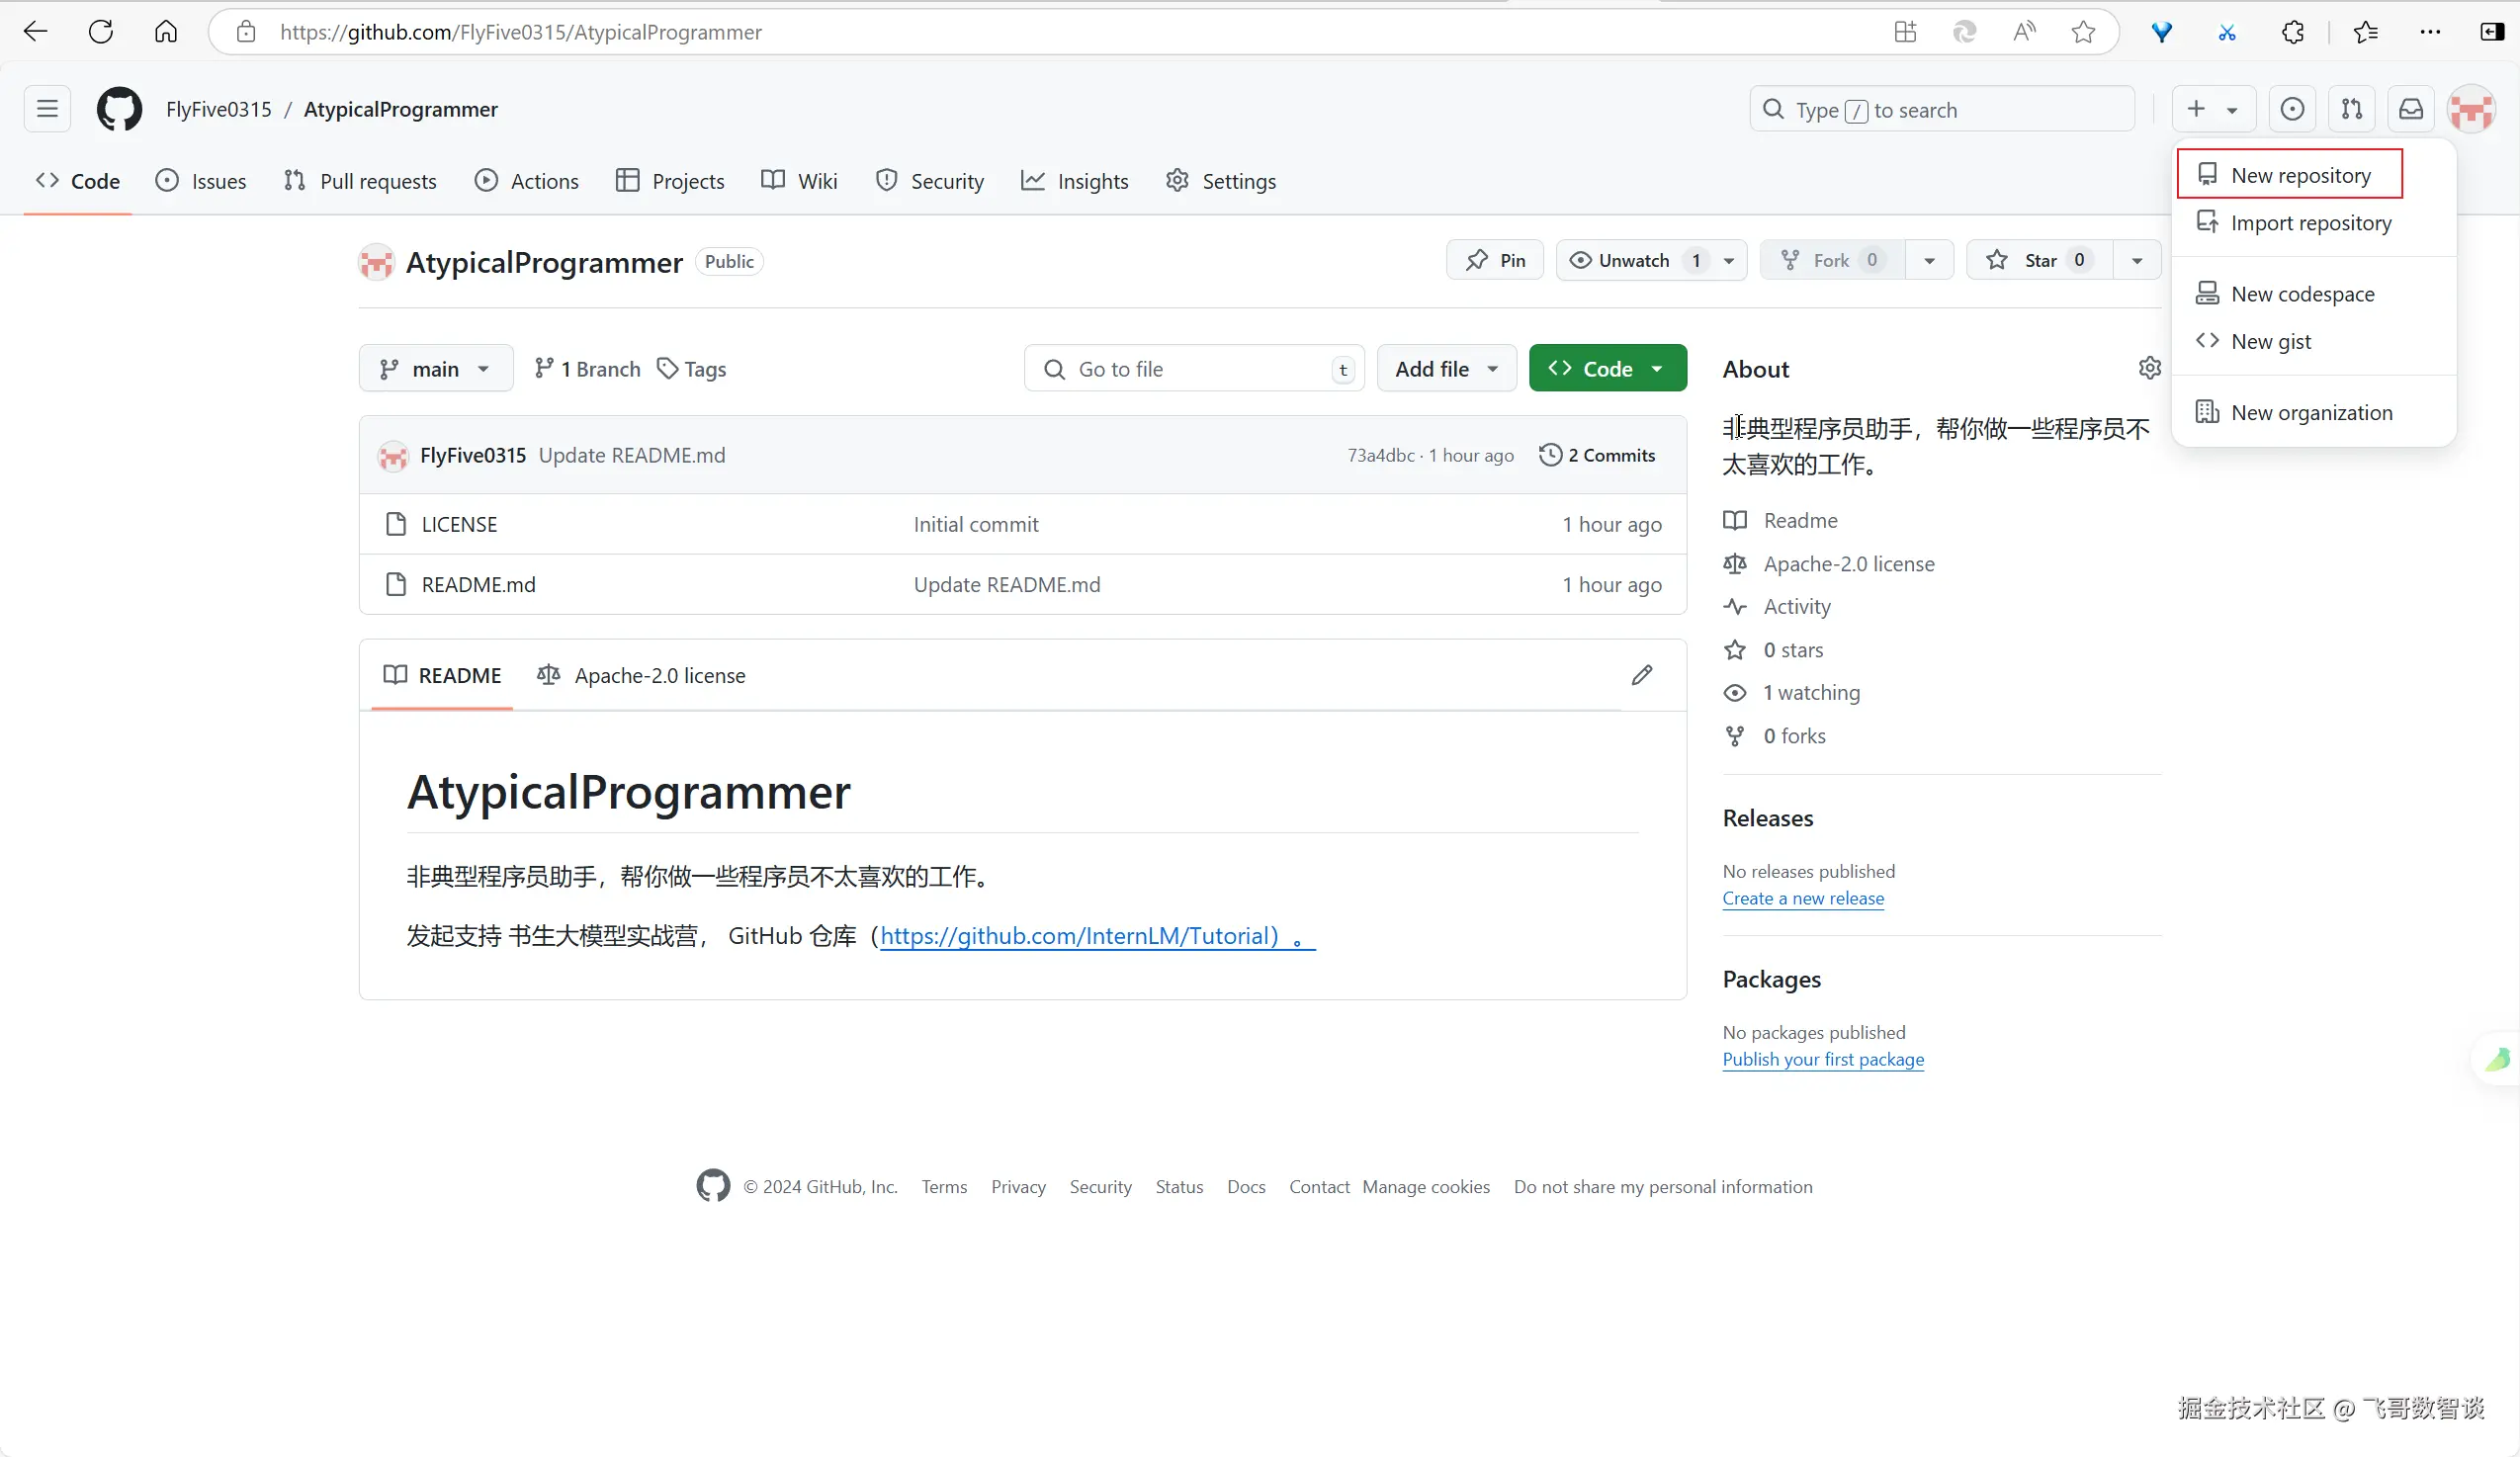The width and height of the screenshot is (2520, 1457).
Task: Open the InternLM Tutorial link
Action: [1079, 936]
